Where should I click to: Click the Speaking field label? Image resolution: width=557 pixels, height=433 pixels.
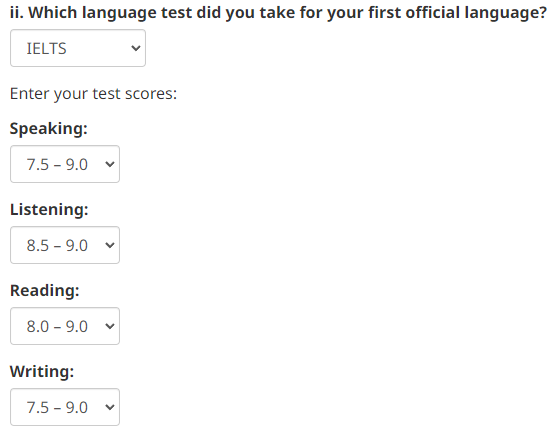48,129
